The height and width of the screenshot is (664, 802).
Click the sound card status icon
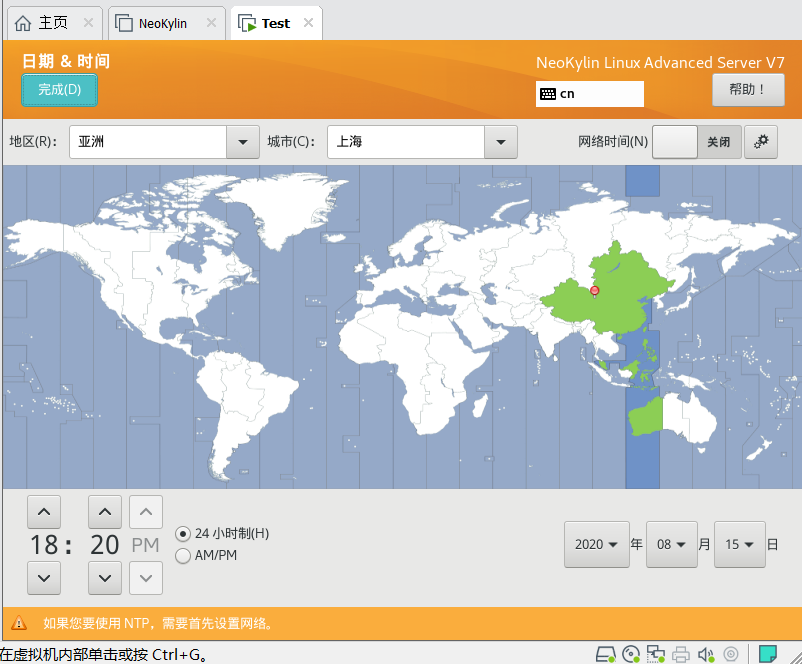click(x=706, y=654)
